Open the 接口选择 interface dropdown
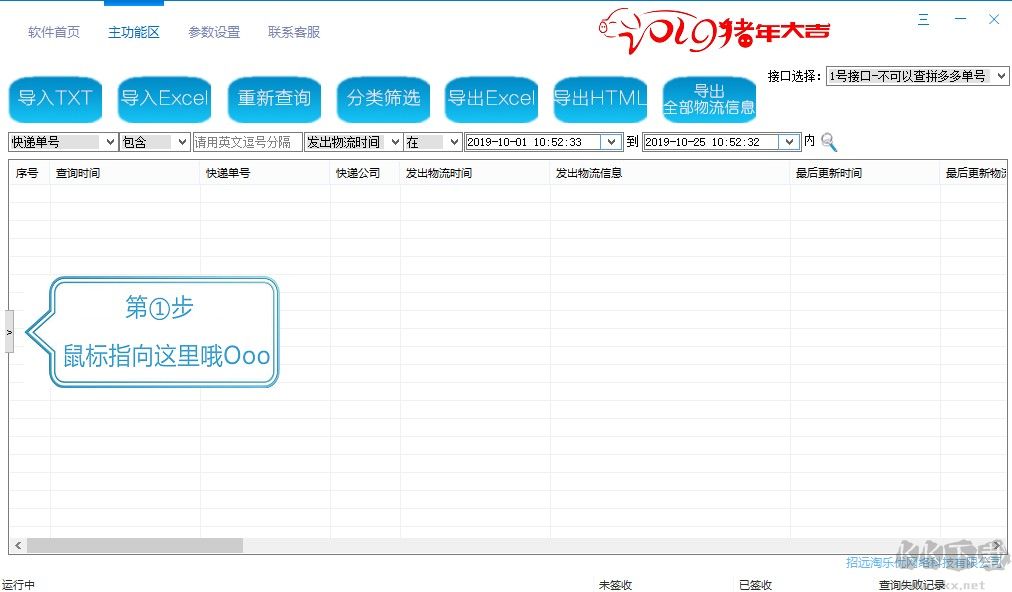The height and width of the screenshot is (592, 1012). pyautogui.click(x=917, y=76)
